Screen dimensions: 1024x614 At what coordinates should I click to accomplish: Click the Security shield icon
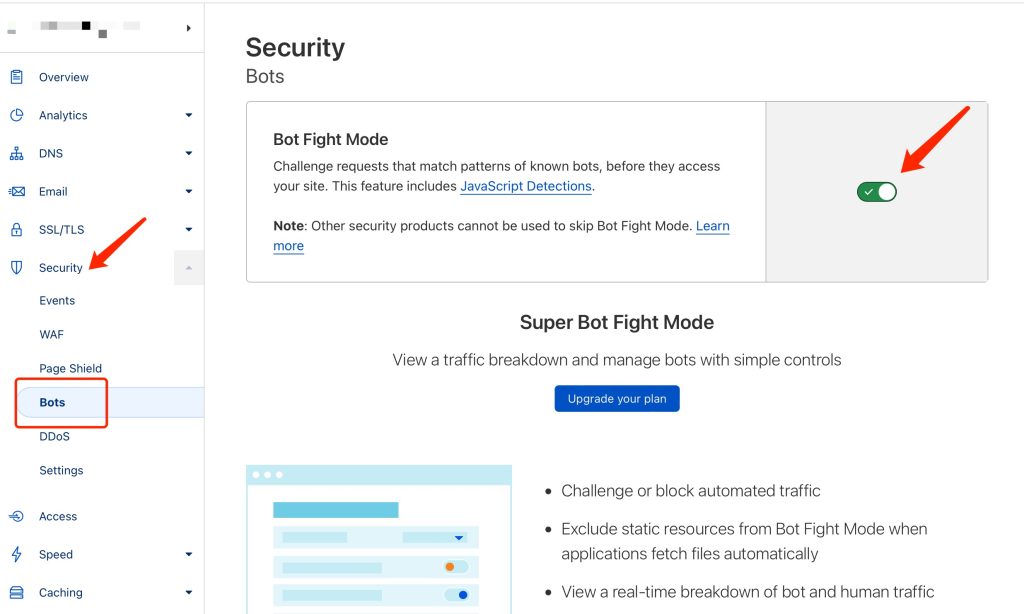(16, 268)
